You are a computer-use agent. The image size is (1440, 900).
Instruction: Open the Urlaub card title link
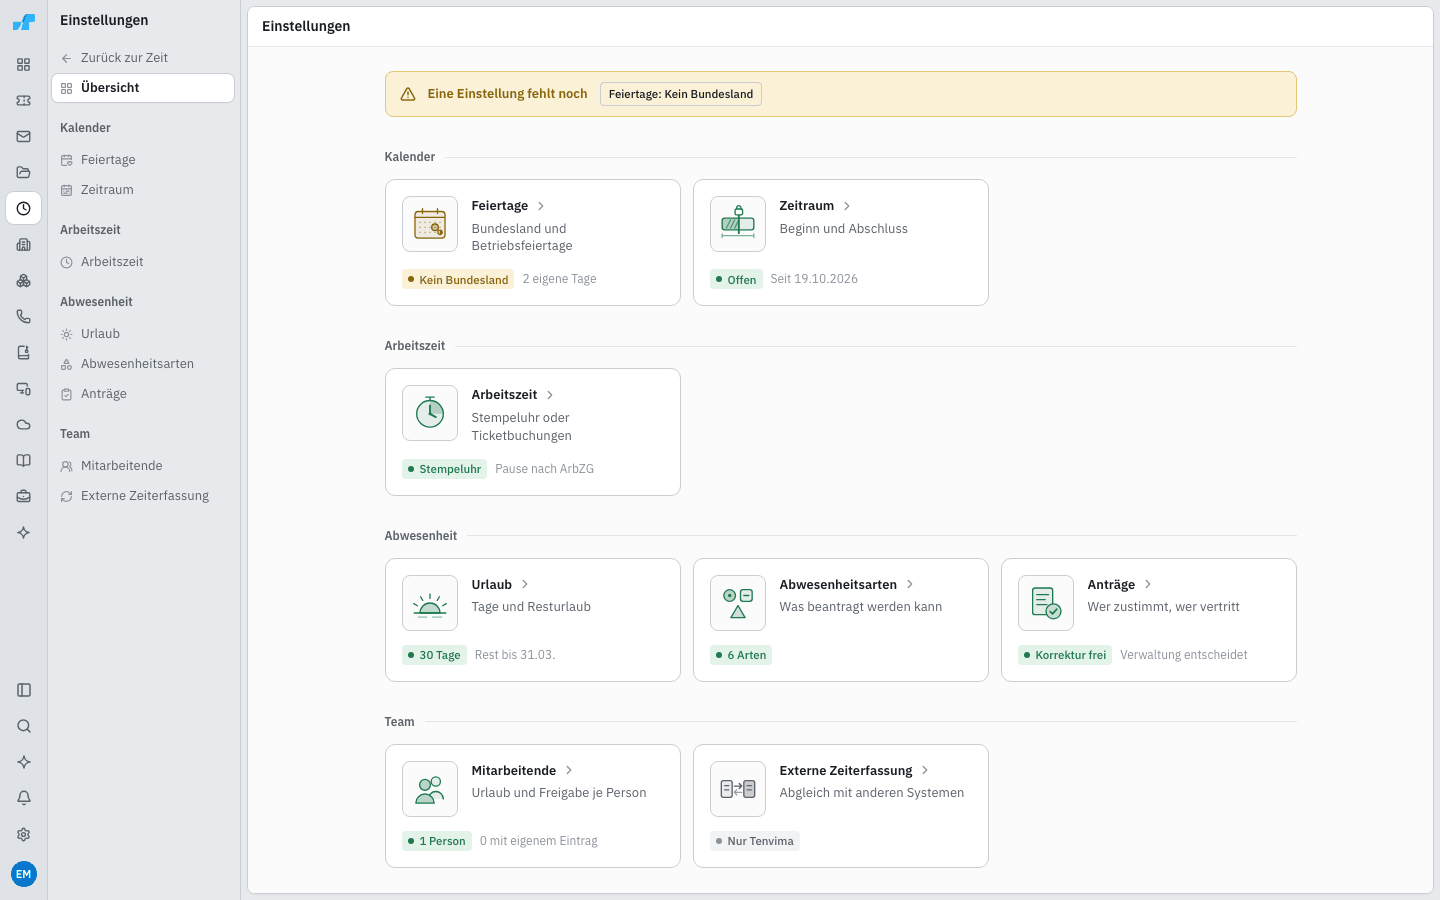tap(492, 585)
